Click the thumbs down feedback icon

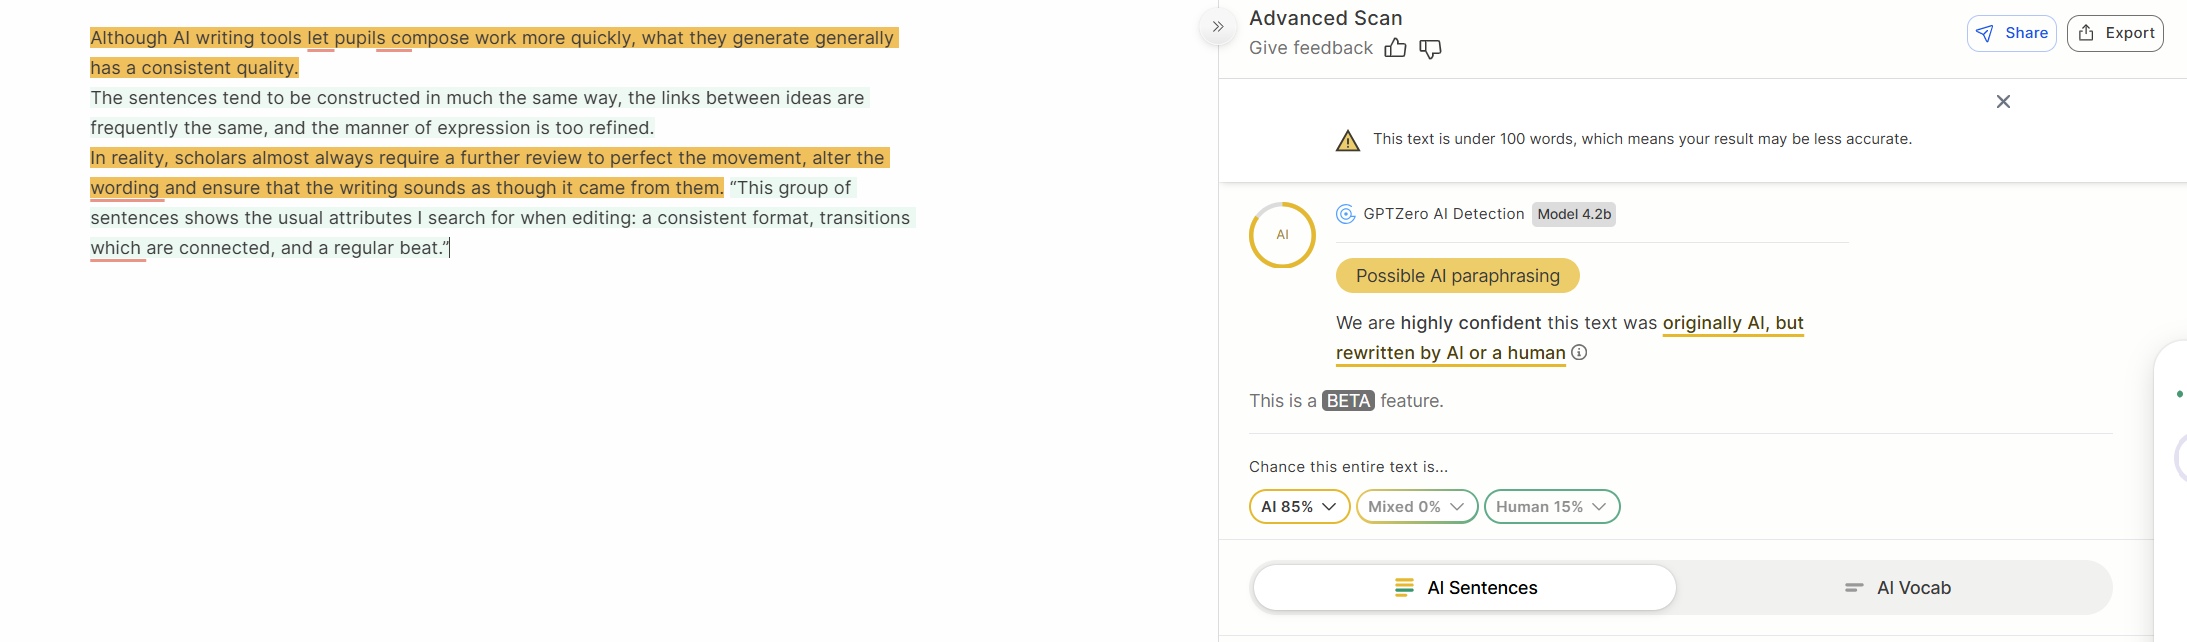click(1430, 48)
